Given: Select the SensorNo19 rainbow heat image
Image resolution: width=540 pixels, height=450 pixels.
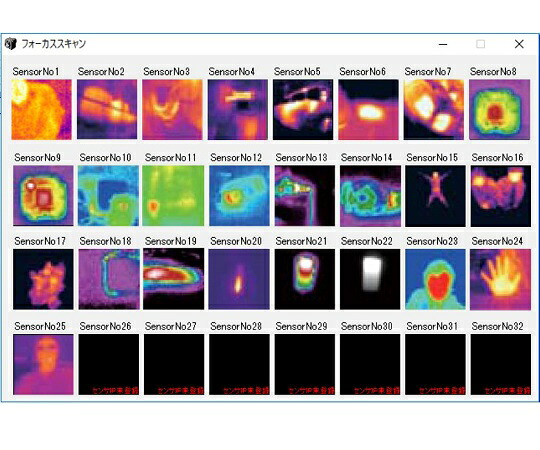Looking at the screenshot, I should tap(173, 279).
